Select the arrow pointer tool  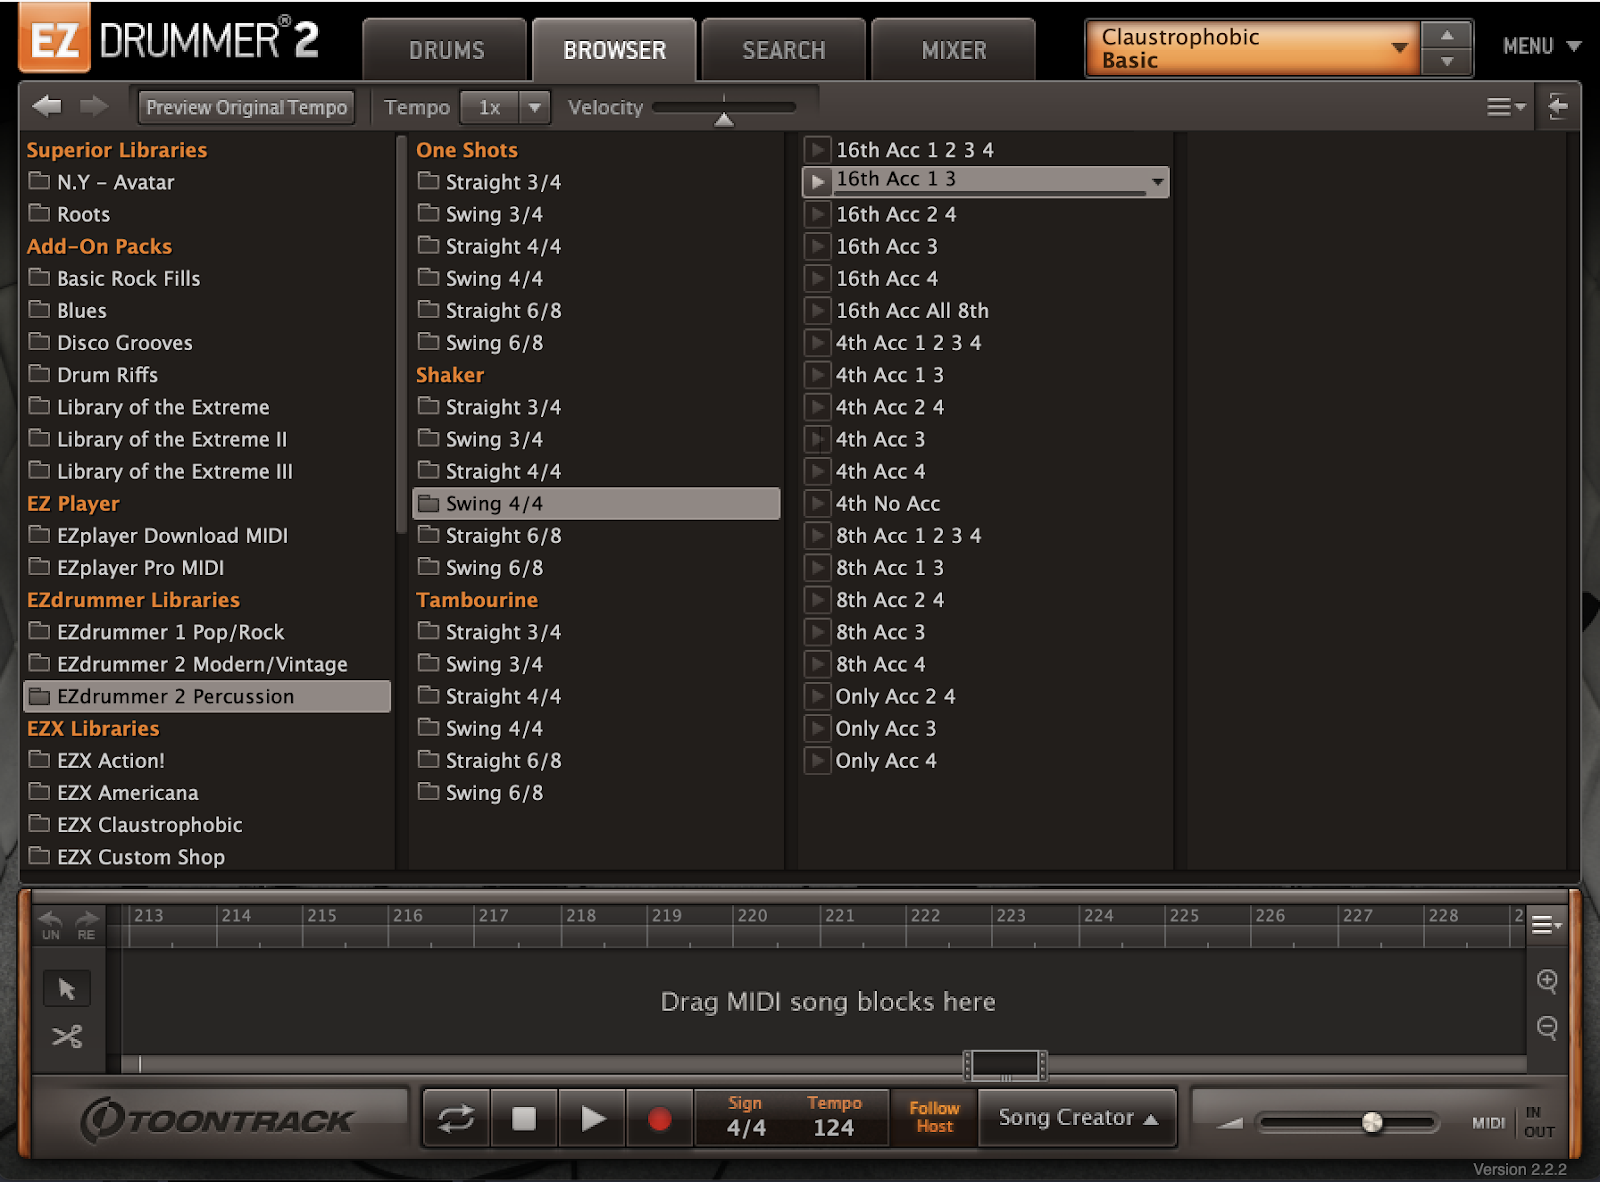click(x=67, y=989)
